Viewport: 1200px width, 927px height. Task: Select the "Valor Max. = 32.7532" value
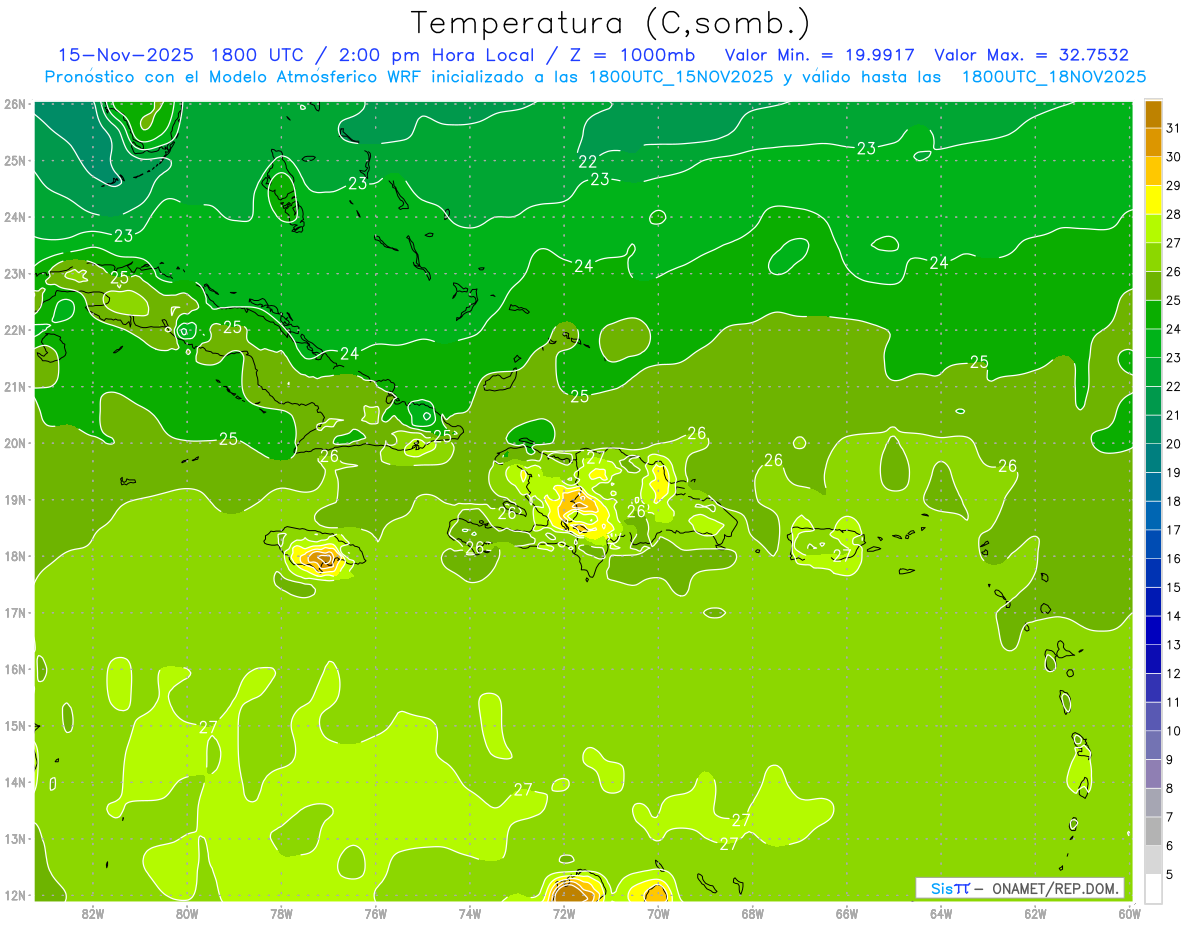click(1031, 55)
